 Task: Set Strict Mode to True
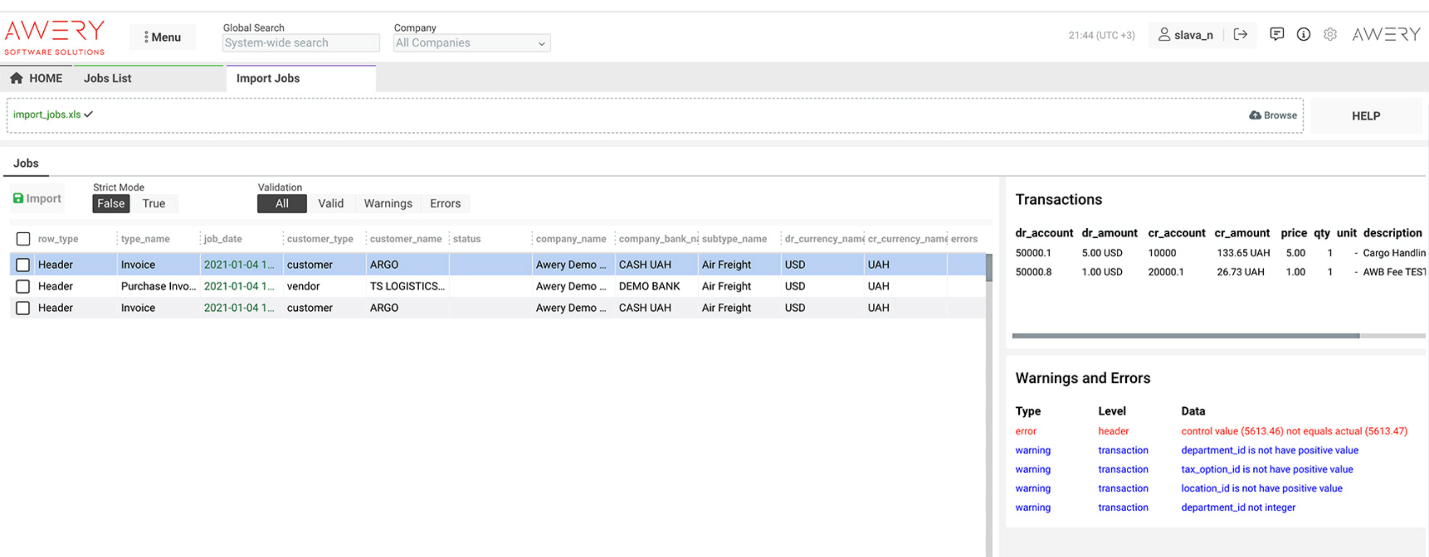coord(154,203)
